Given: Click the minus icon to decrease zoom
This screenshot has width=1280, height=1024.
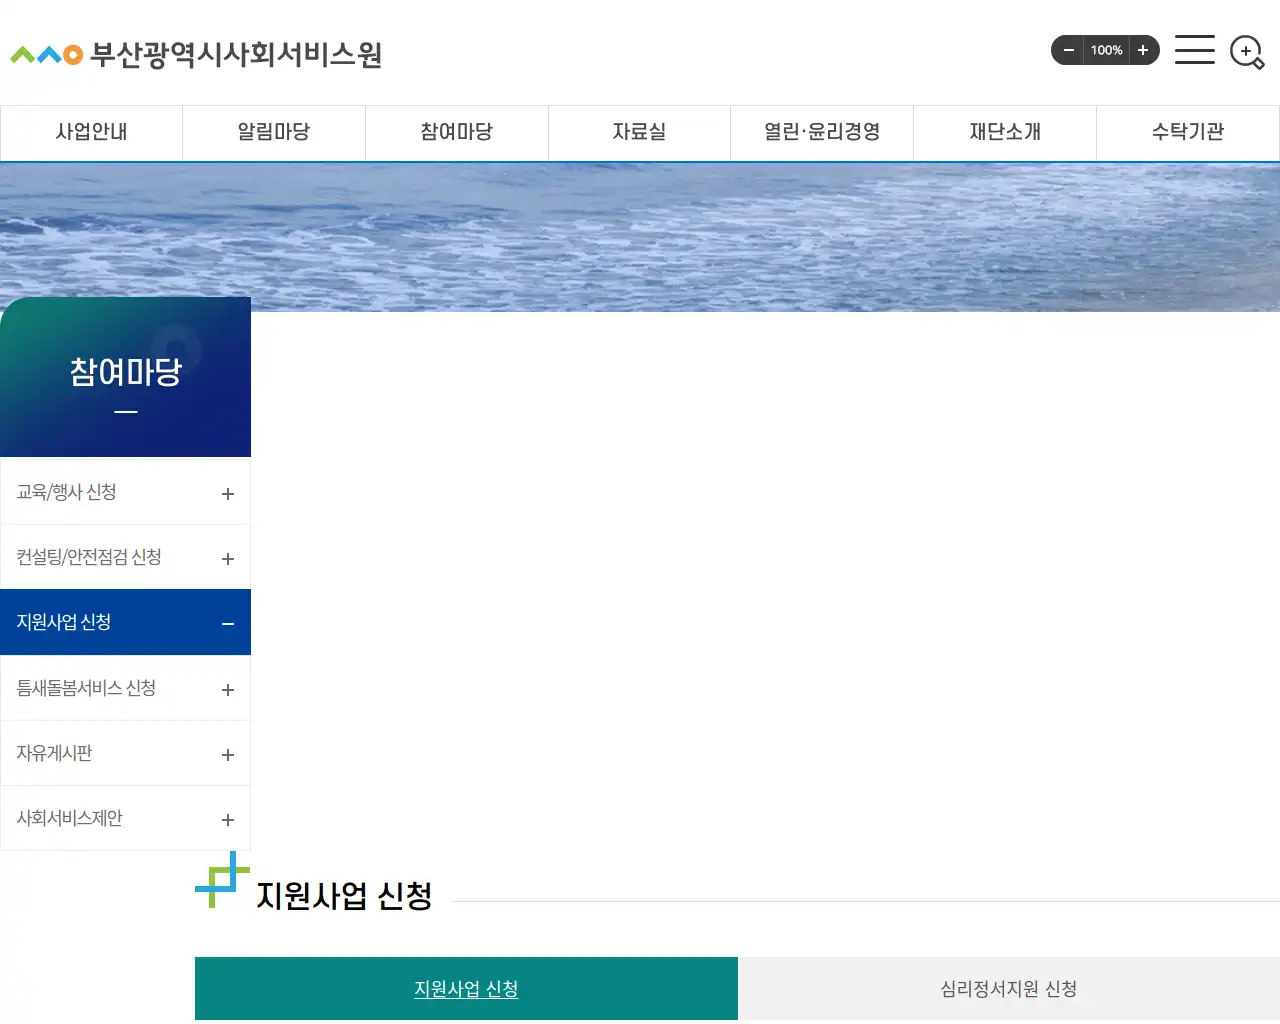Looking at the screenshot, I should pos(1067,50).
